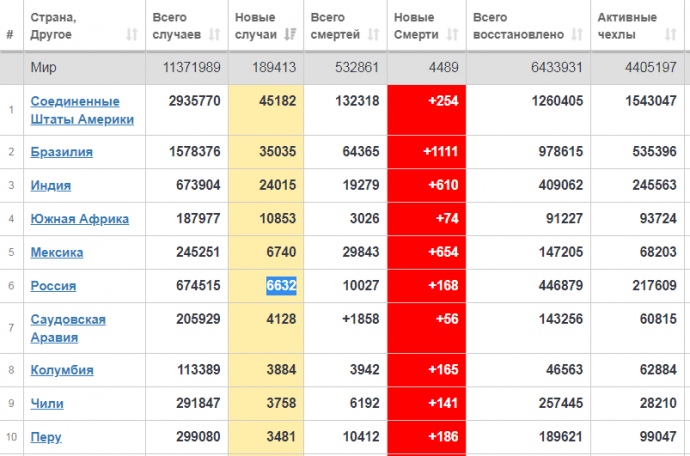Click red +1111 new deaths cell for Brazil
Screen dimensions: 690x456
tap(427, 152)
